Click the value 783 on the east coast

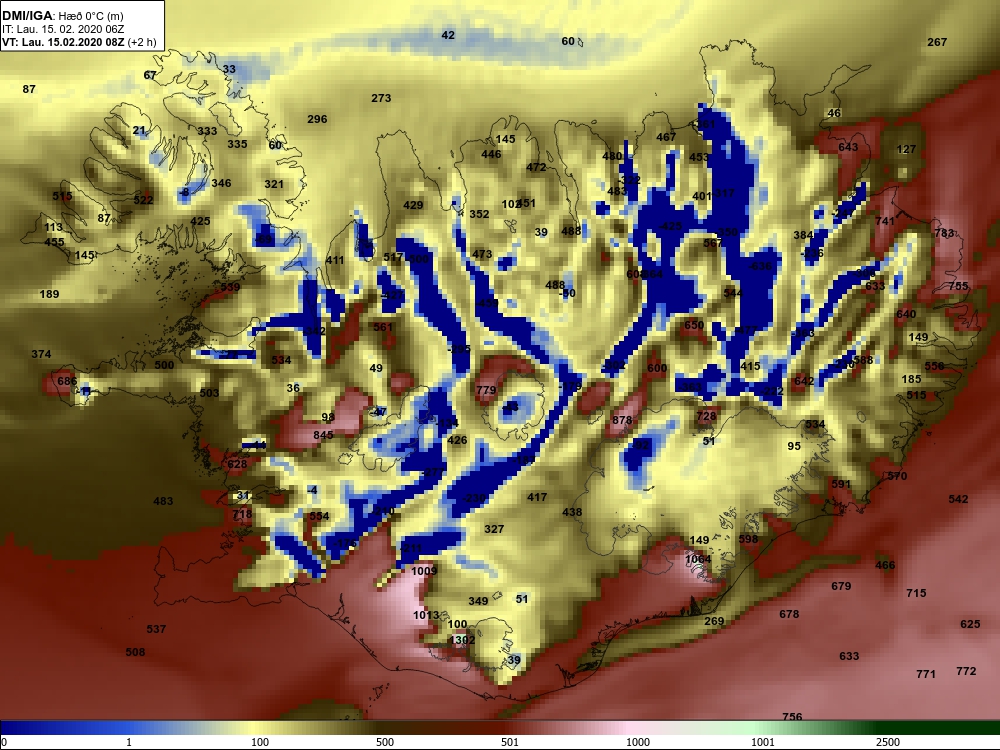(x=944, y=233)
